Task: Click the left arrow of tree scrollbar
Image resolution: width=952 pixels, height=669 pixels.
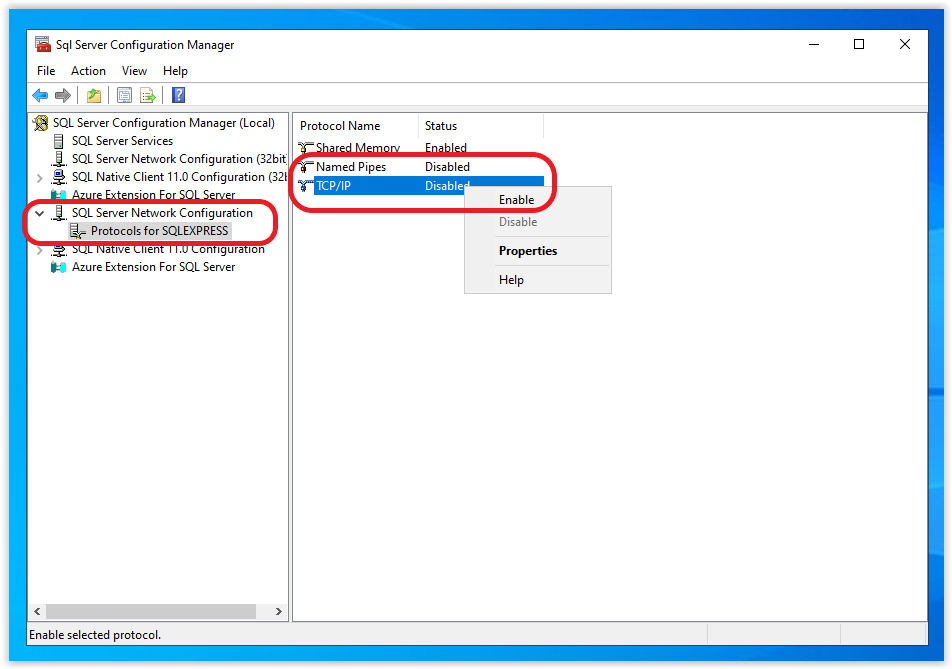Action: (x=38, y=611)
